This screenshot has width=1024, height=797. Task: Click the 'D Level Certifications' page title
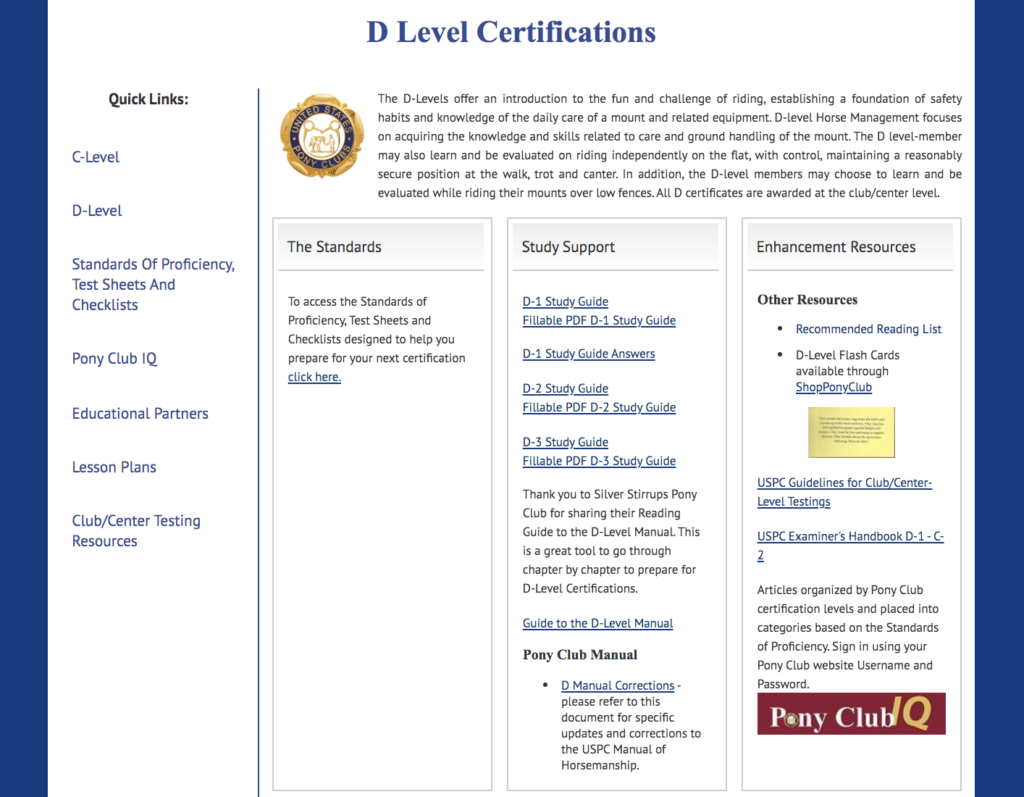tap(511, 32)
